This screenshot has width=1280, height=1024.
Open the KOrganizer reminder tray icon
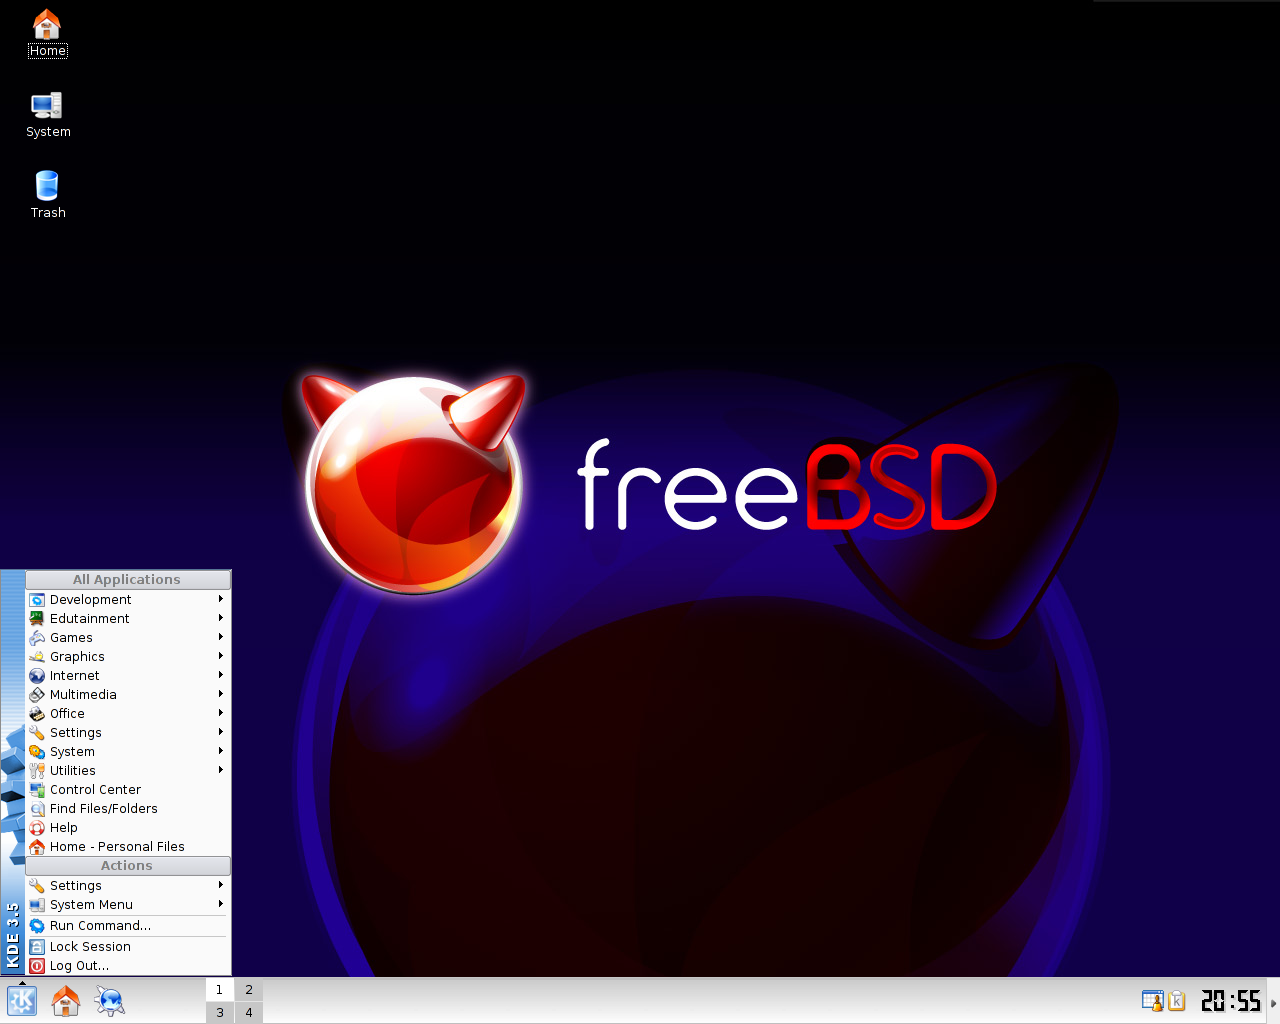pyautogui.click(x=1152, y=1000)
